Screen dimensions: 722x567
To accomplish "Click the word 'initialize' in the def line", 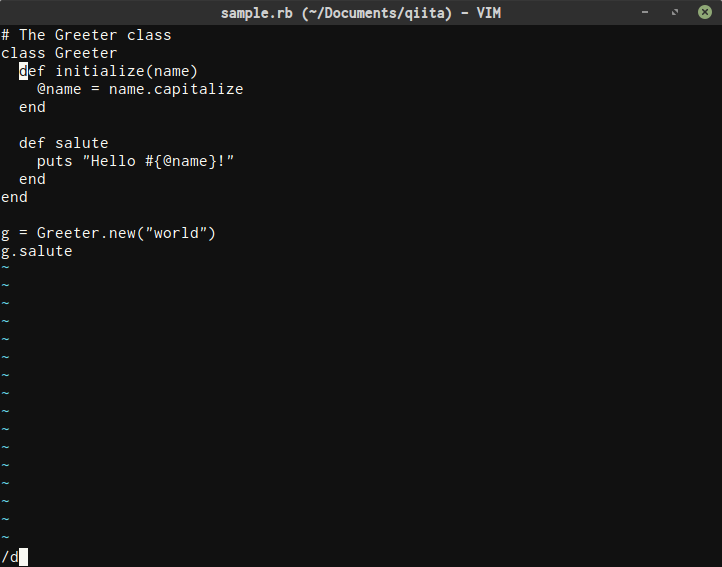I will [100, 71].
